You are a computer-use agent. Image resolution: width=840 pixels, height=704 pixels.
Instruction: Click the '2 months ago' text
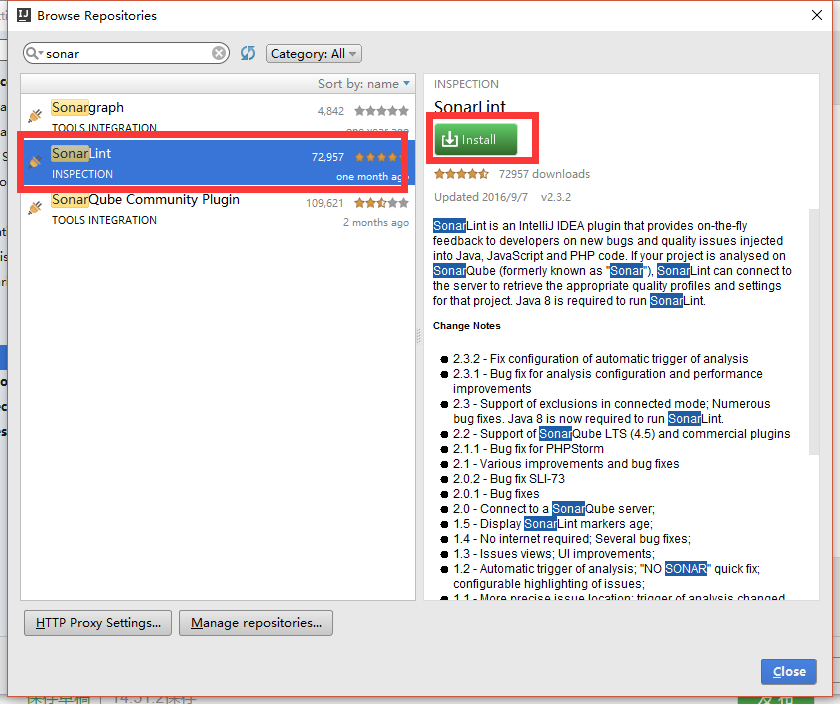pyautogui.click(x=376, y=222)
